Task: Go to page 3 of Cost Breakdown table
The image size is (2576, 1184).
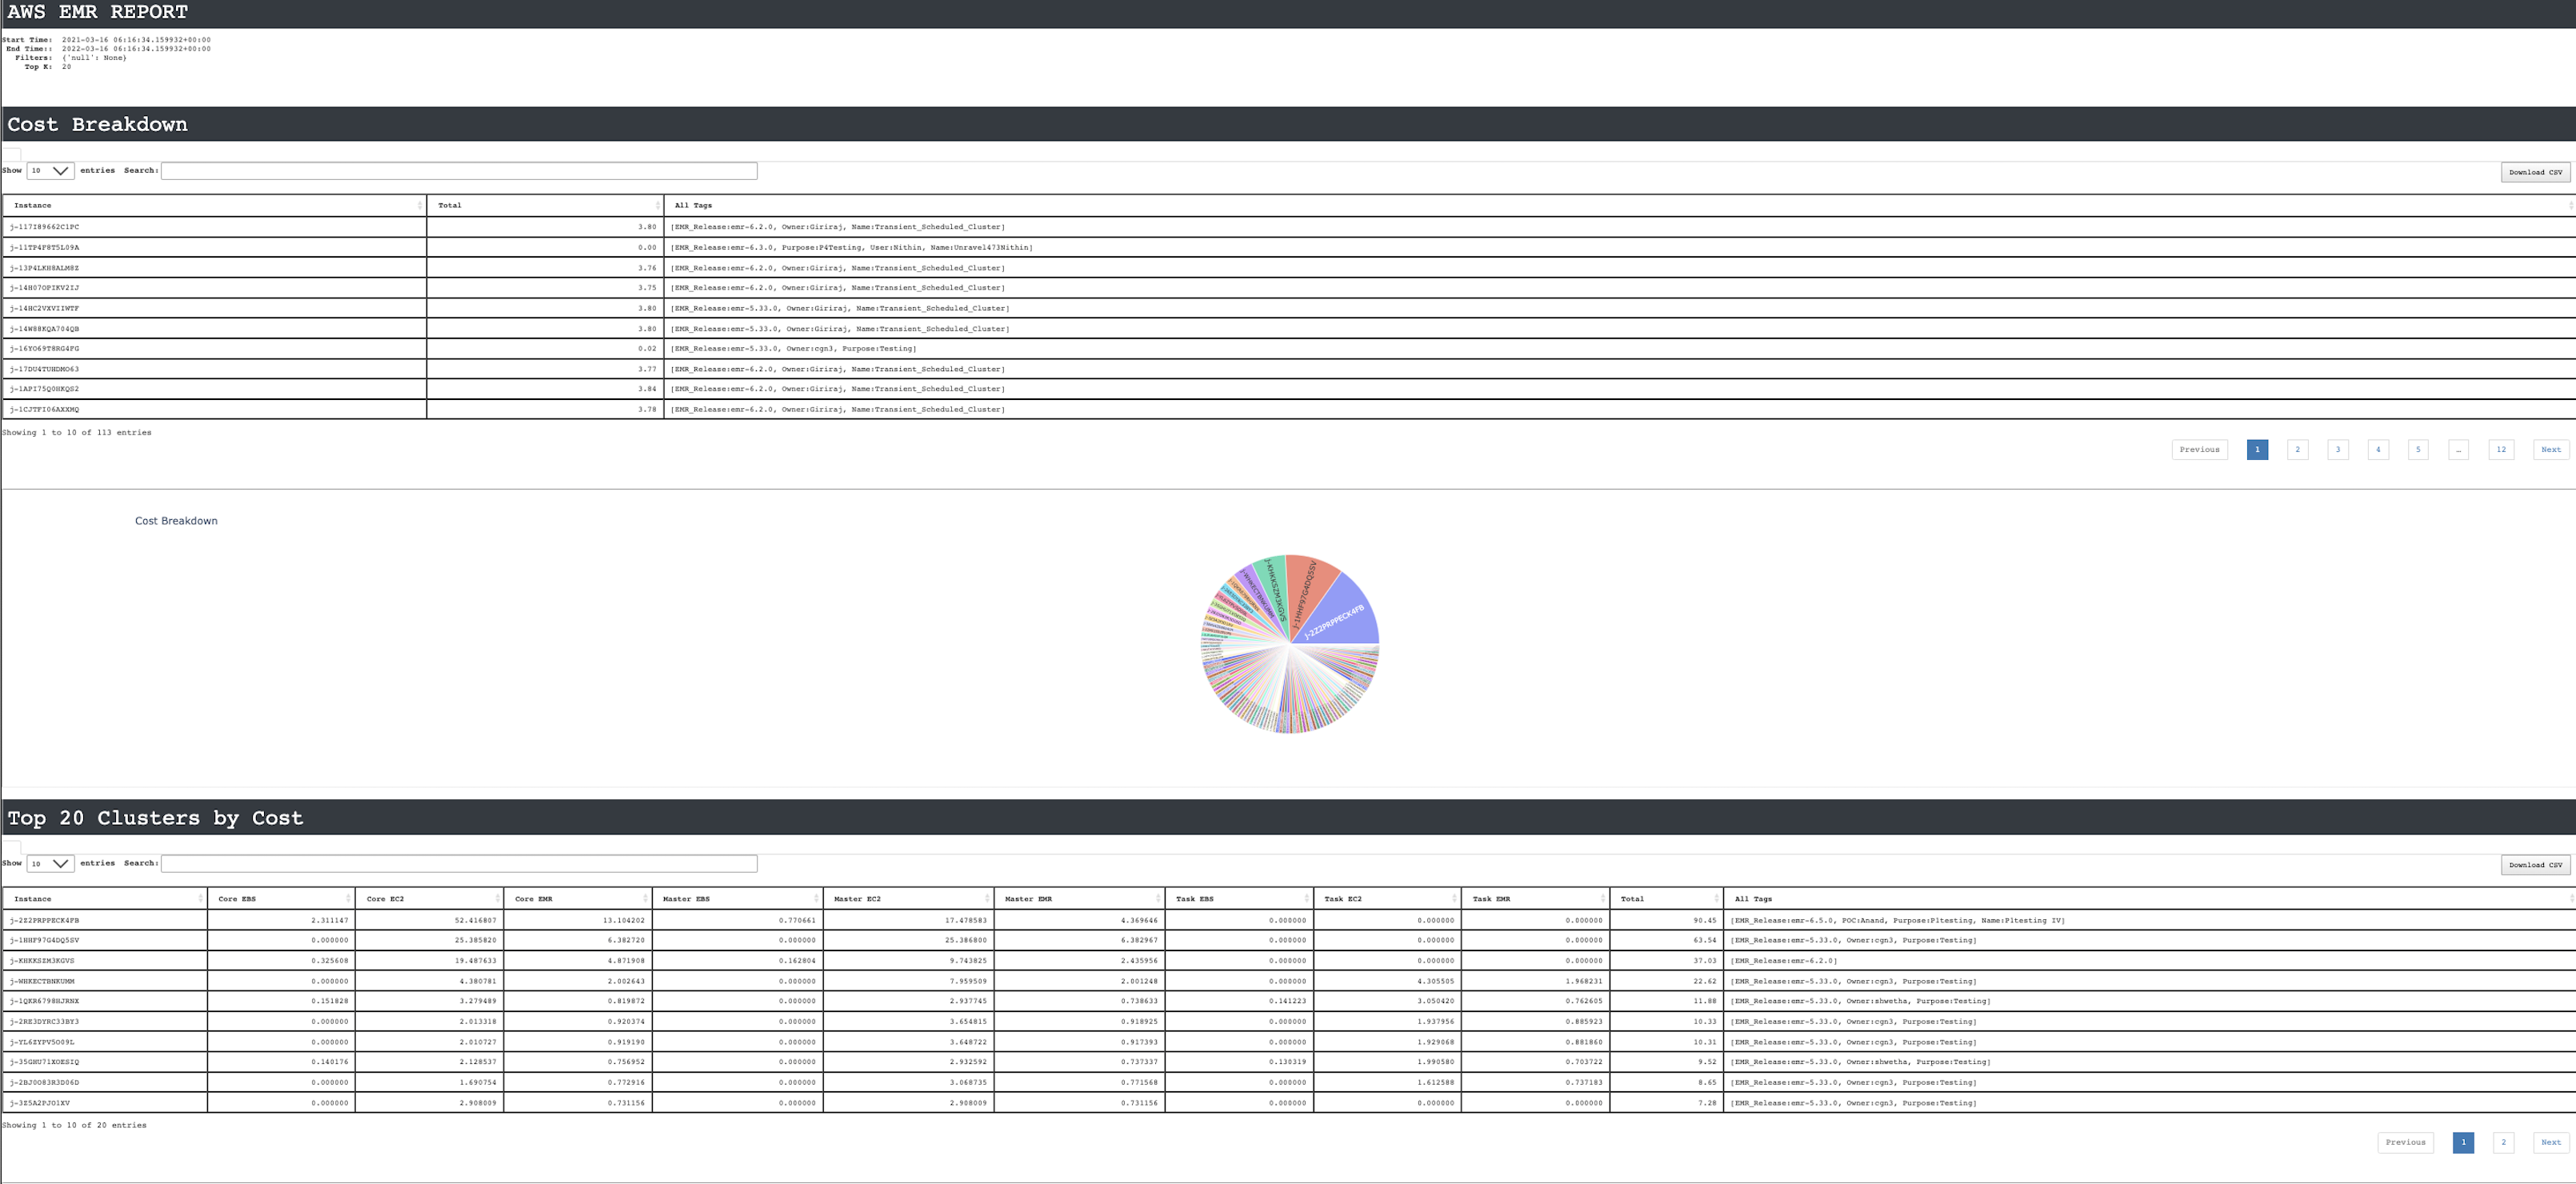Action: 2337,450
